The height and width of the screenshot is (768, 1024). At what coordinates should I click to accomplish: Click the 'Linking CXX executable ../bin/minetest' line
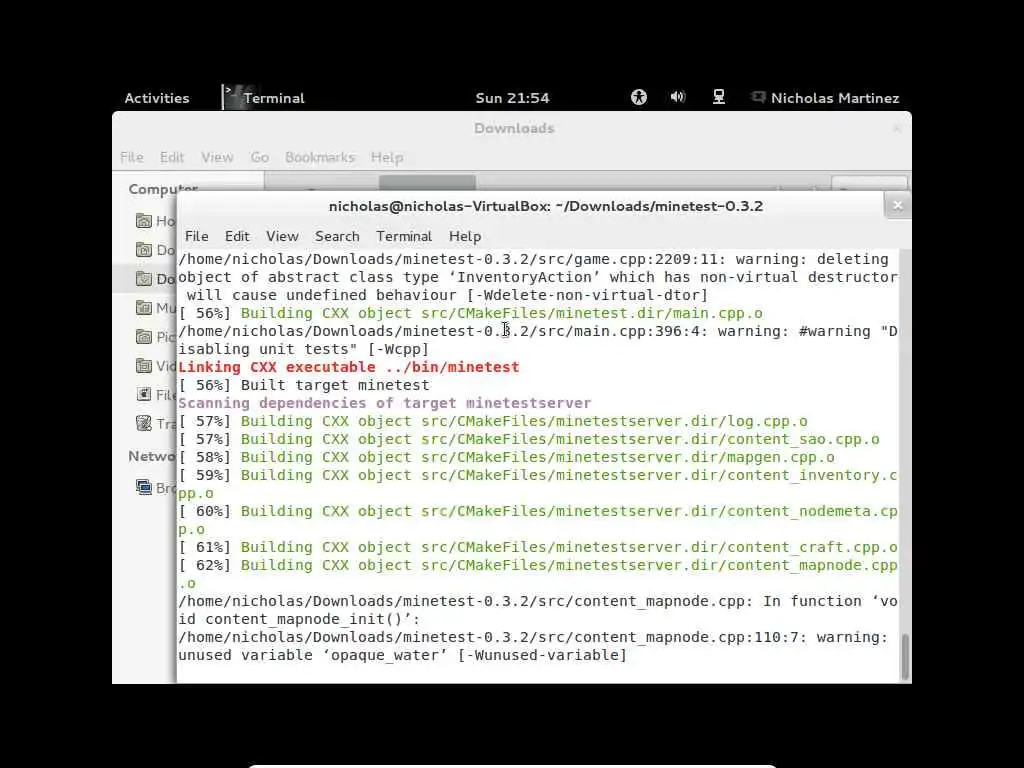(x=349, y=367)
